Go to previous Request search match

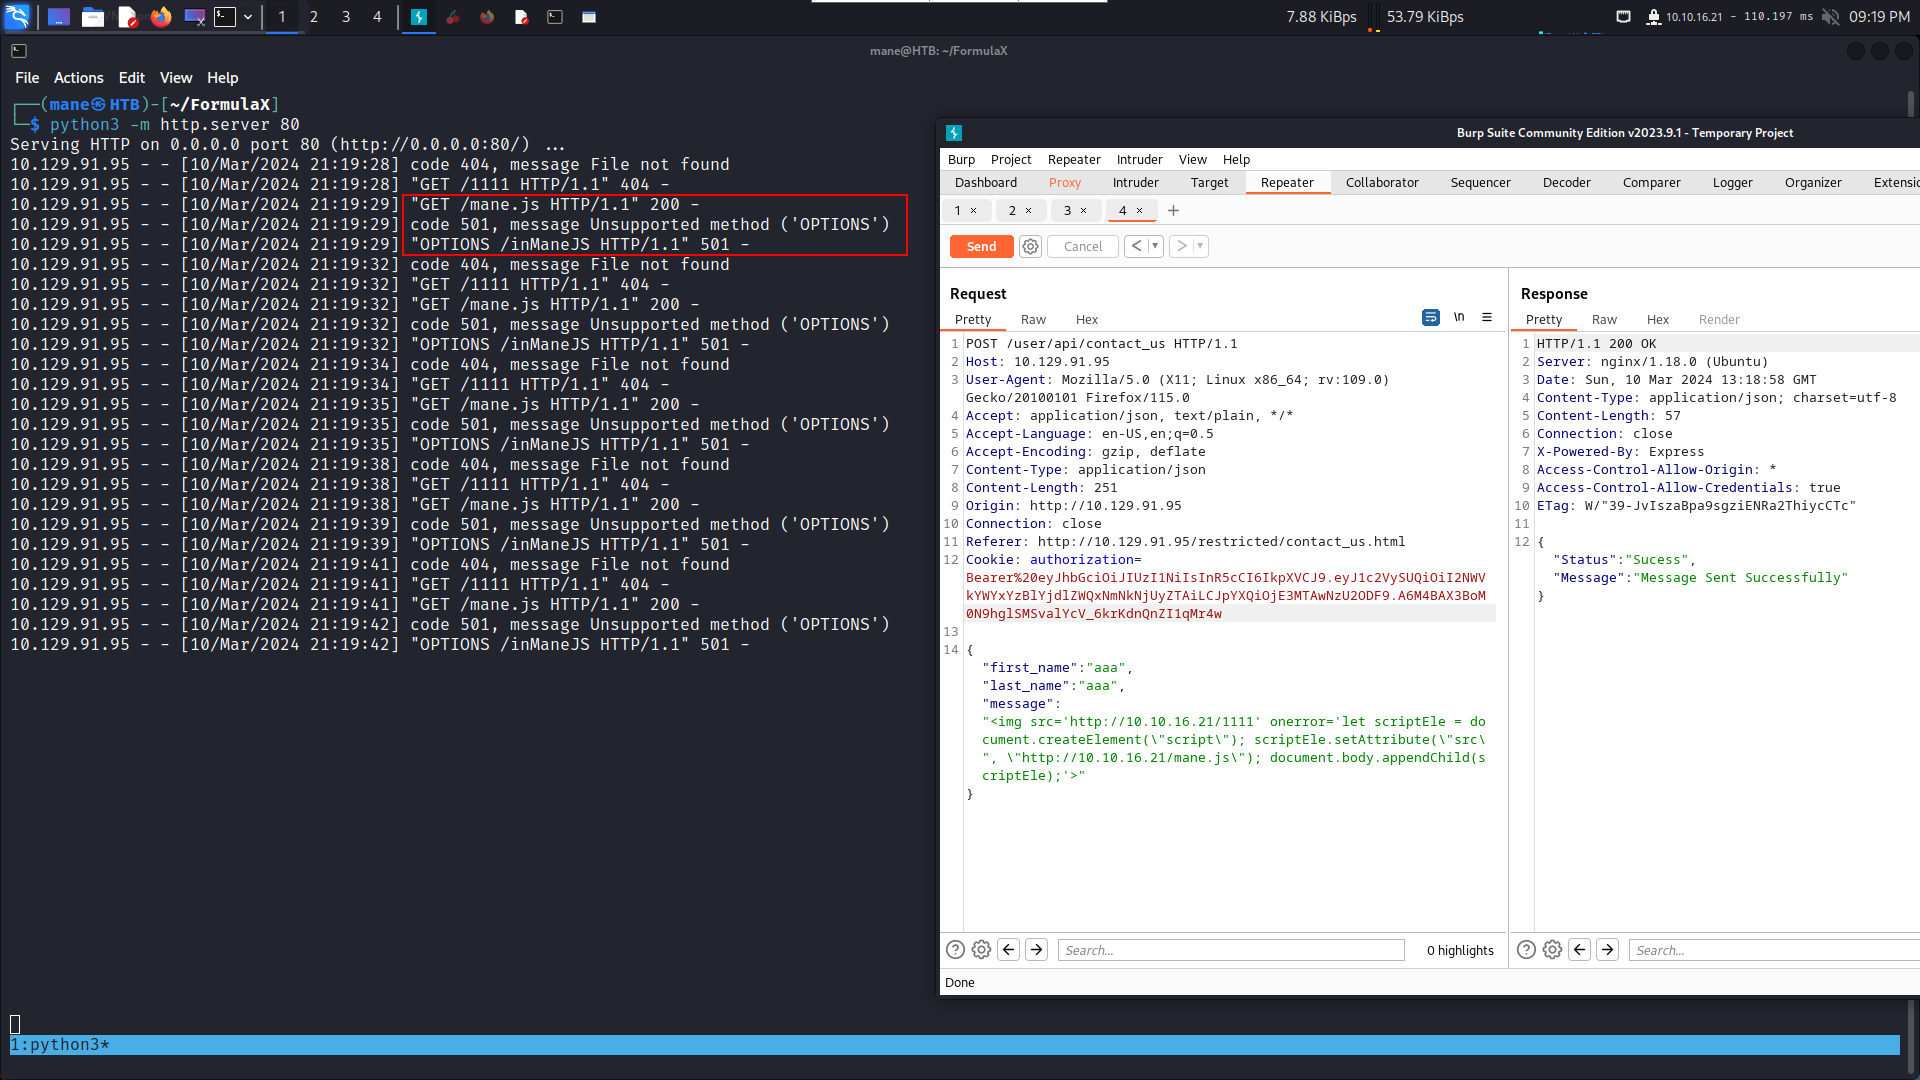pos(1009,950)
